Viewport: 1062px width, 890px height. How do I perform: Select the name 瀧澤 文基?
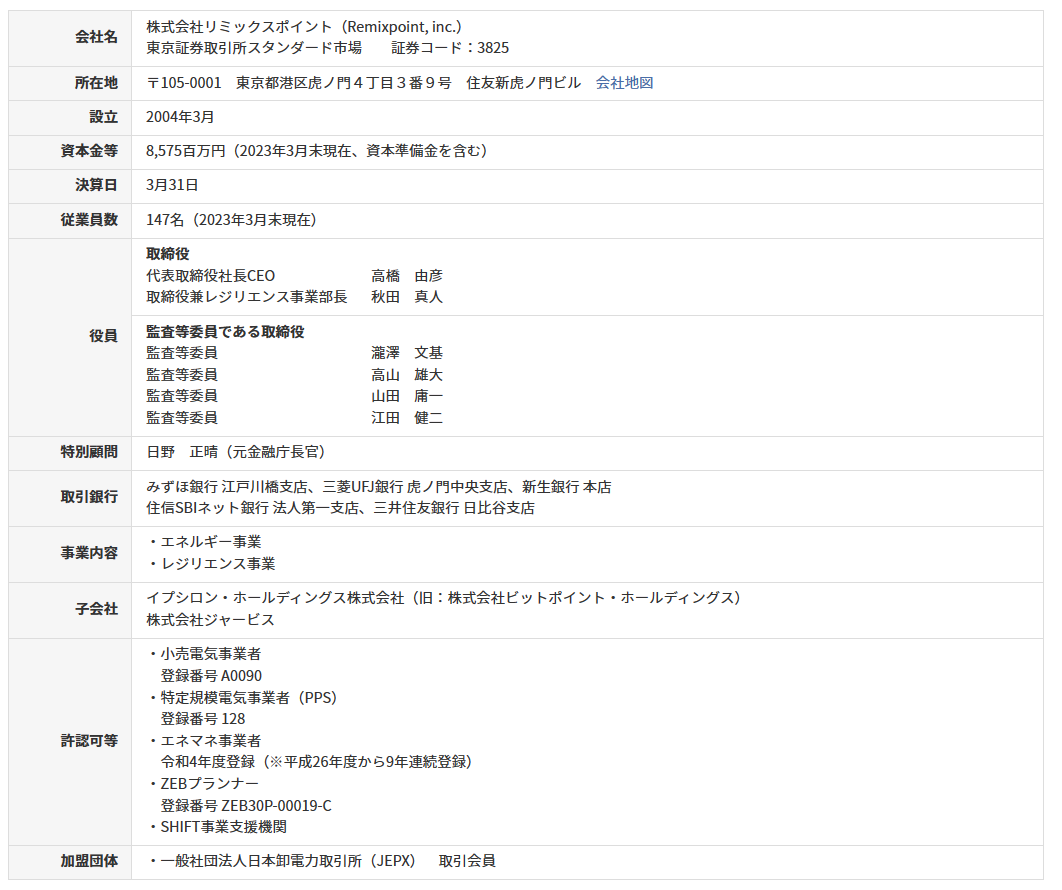click(407, 353)
